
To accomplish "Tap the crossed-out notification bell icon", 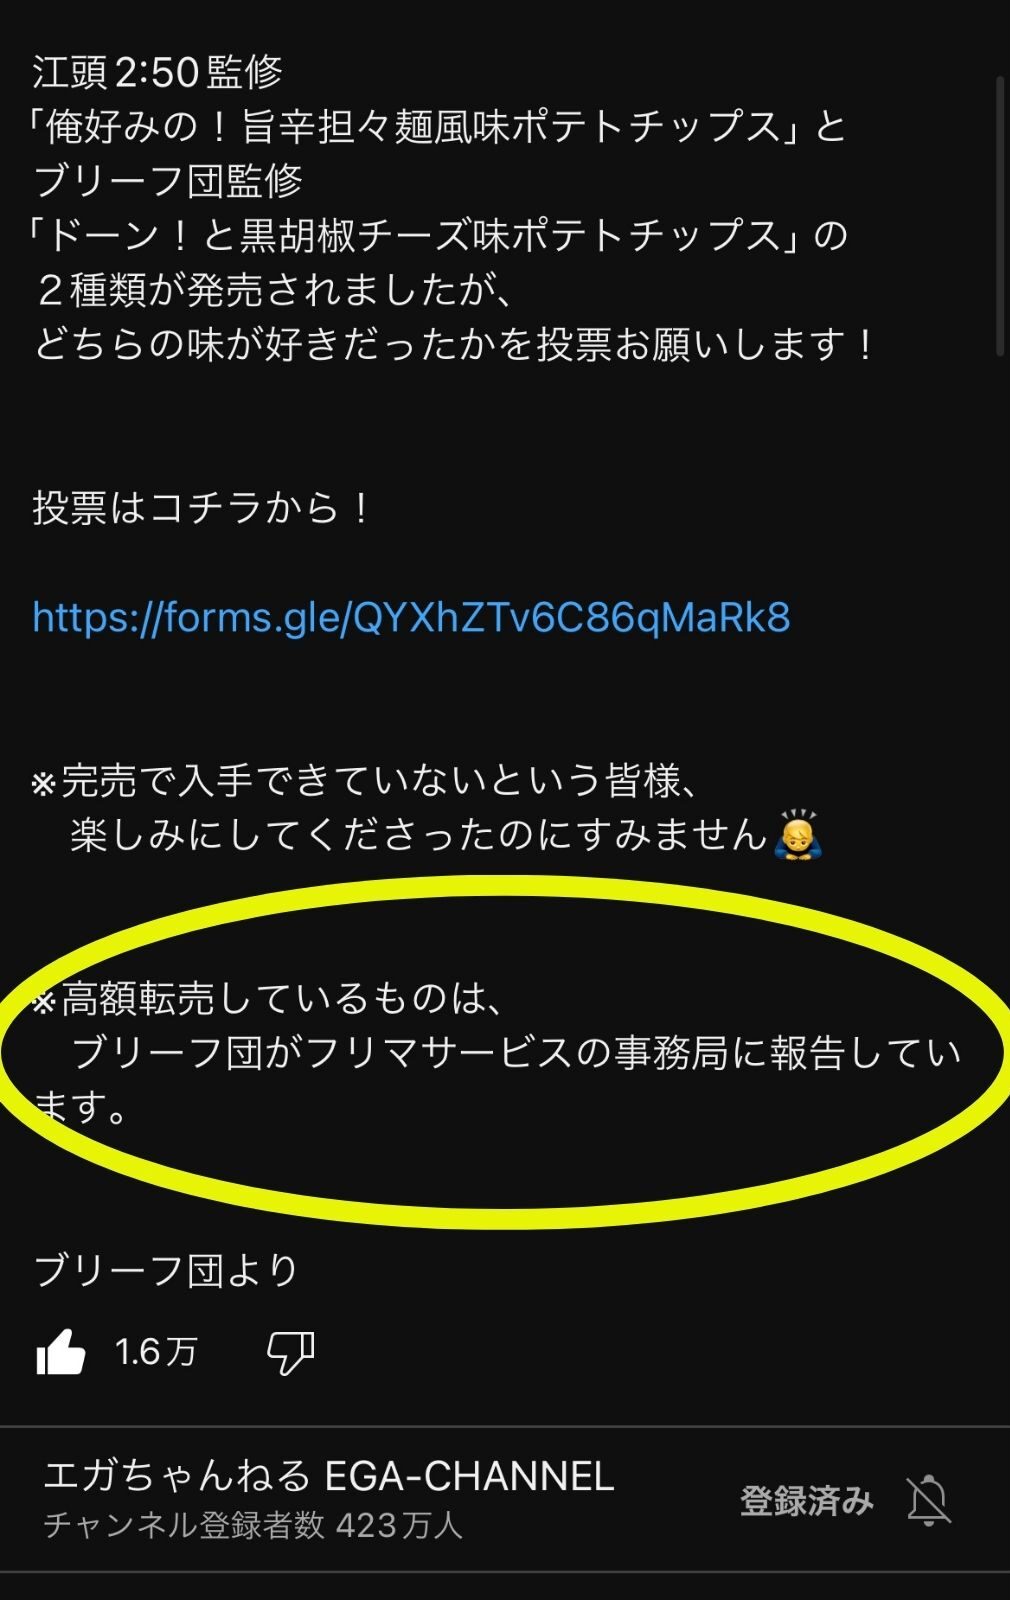I will 928,1500.
